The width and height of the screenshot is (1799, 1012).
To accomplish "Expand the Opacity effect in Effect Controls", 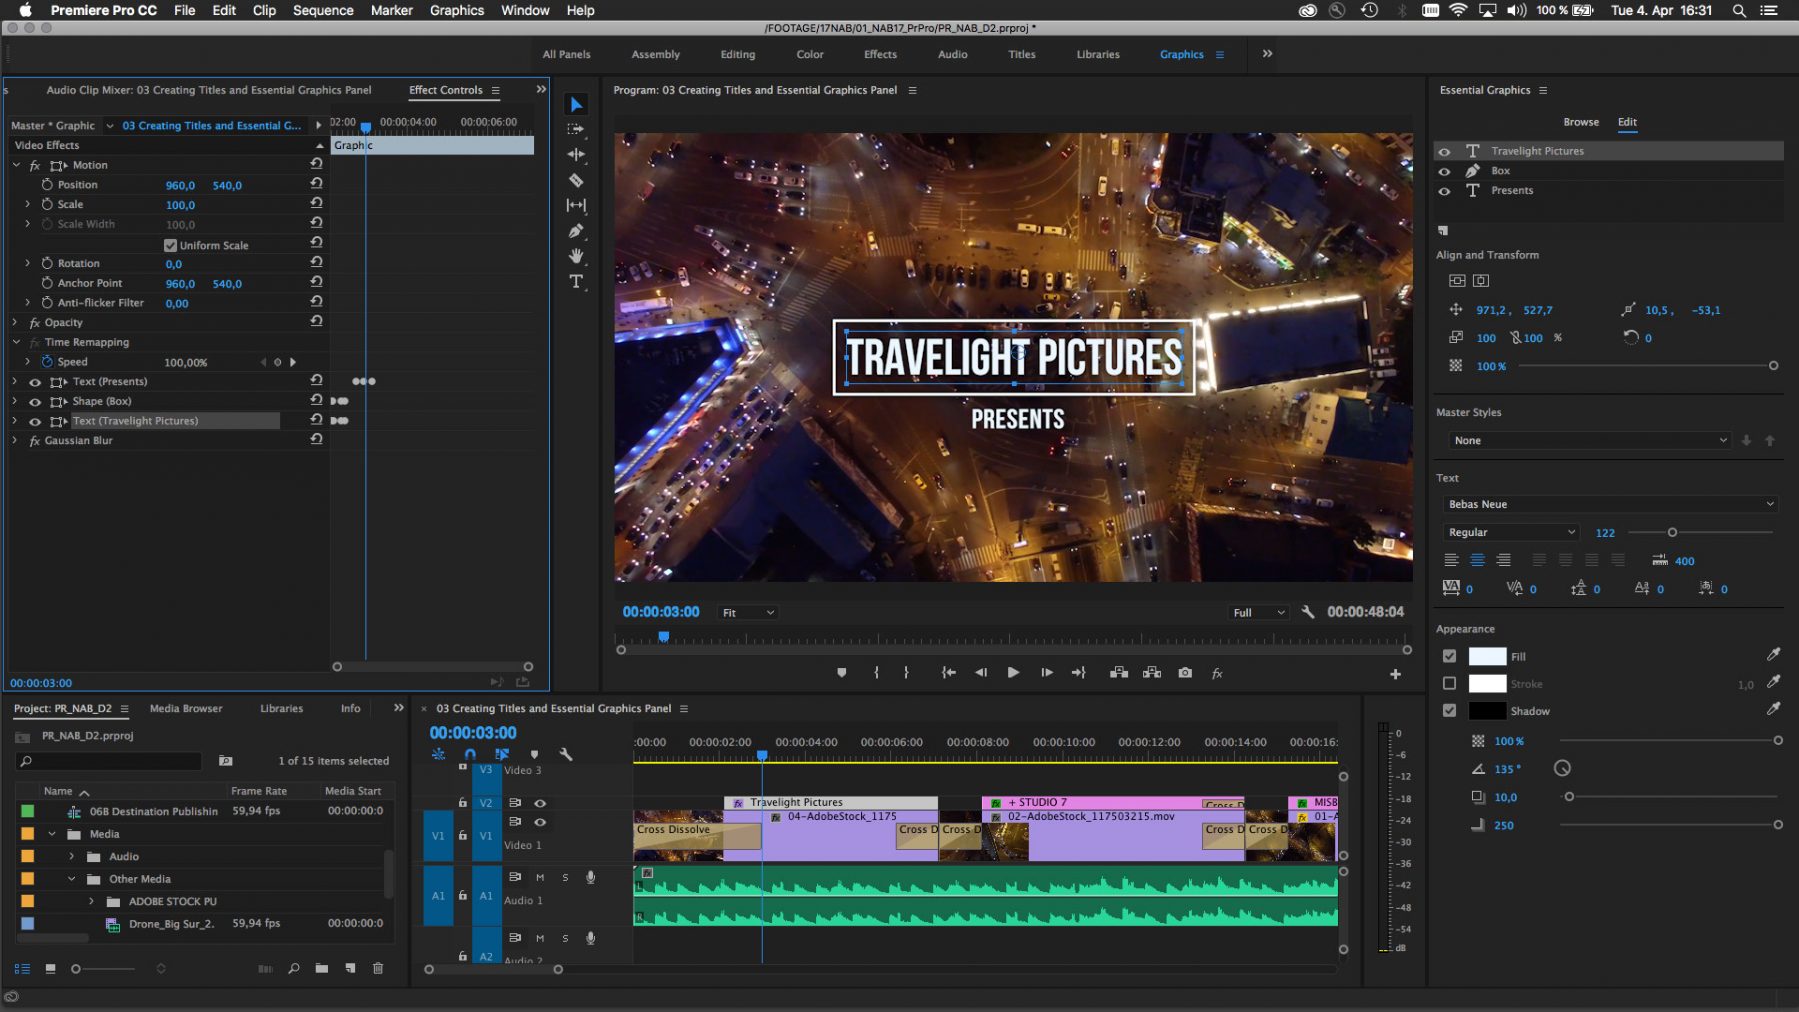I will tap(15, 322).
